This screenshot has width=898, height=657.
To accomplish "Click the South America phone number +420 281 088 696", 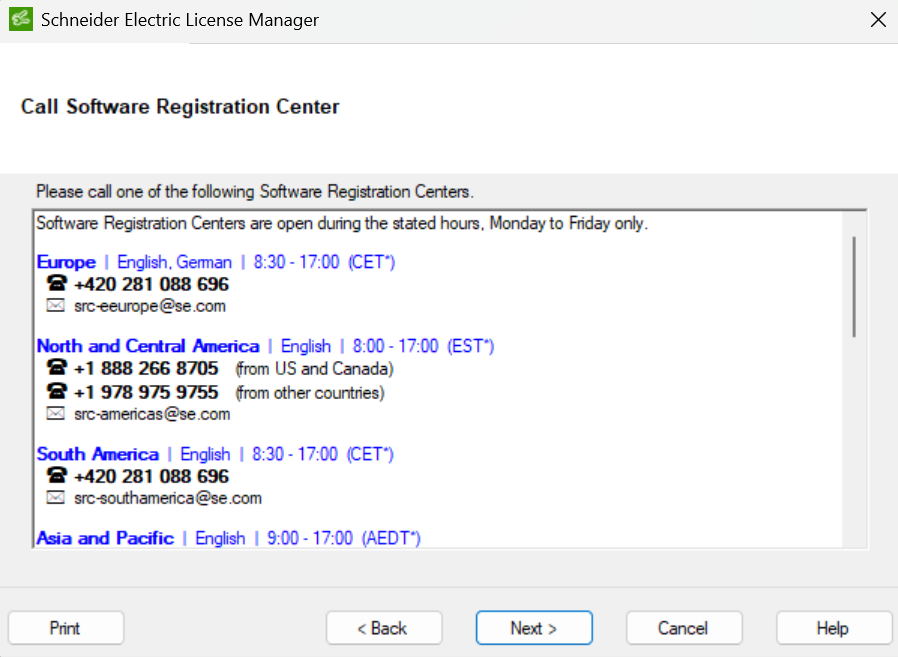I will (x=151, y=477).
